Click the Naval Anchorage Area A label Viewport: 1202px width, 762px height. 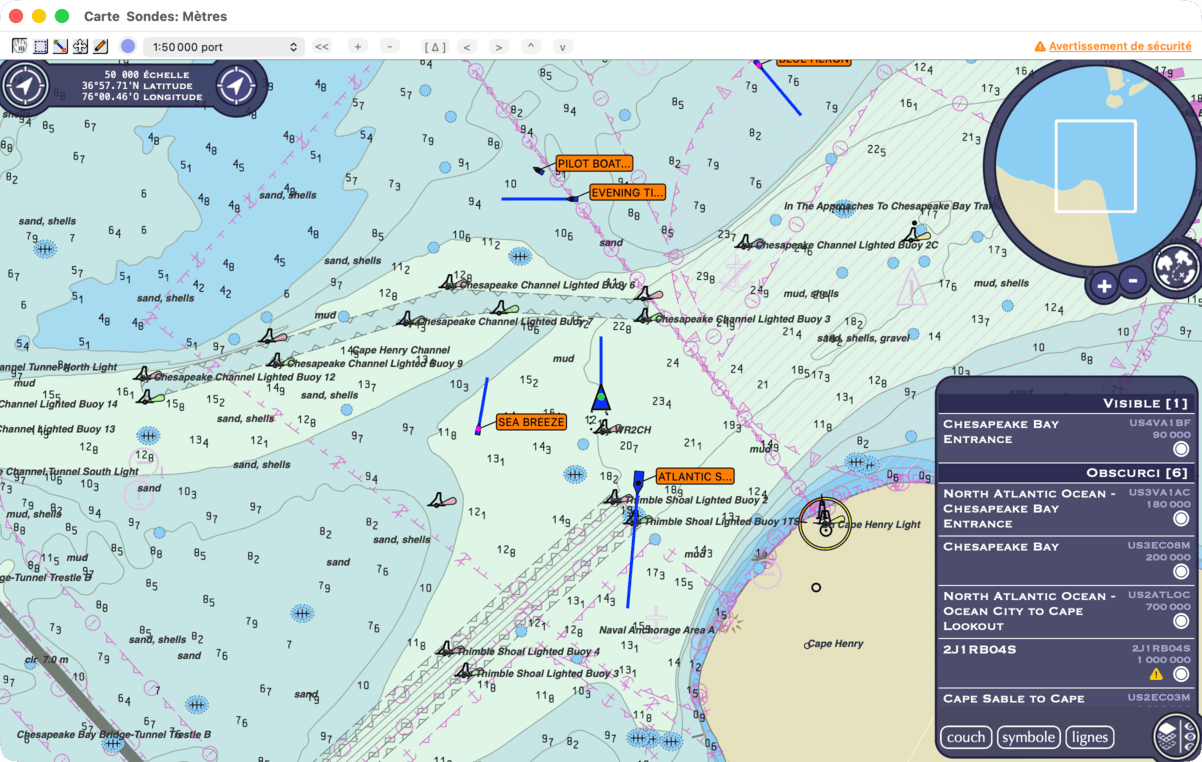click(x=656, y=630)
